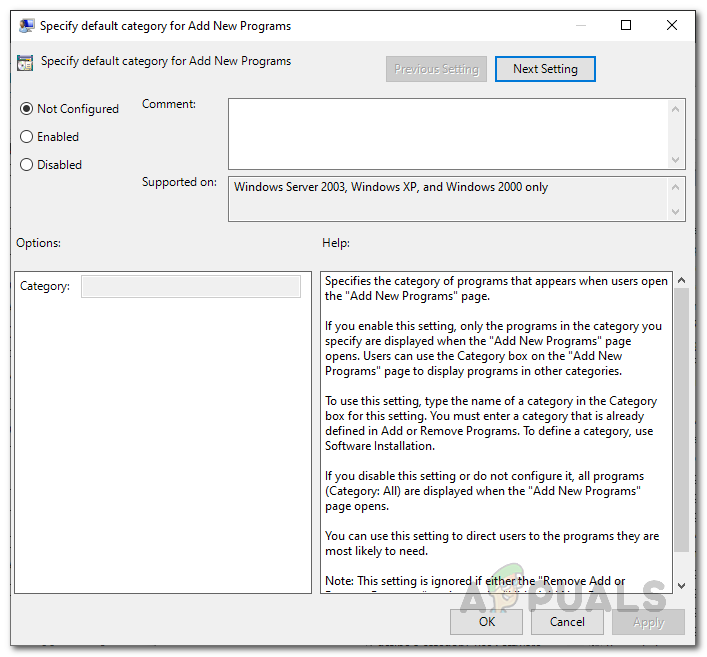Click the 'Options:' label
Viewport: 707px width, 657px height.
coord(38,243)
